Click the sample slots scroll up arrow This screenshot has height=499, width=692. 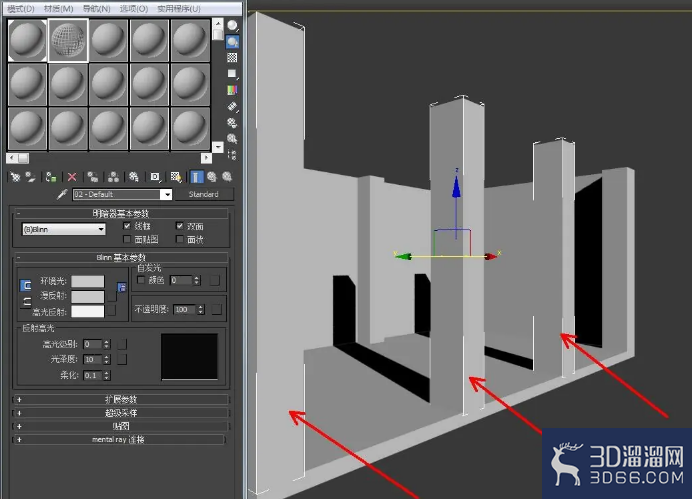[218, 23]
